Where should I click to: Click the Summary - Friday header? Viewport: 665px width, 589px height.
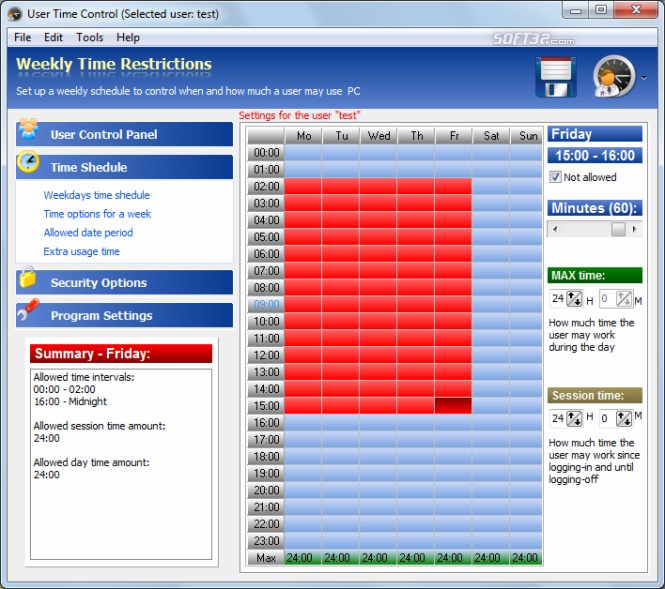(121, 353)
